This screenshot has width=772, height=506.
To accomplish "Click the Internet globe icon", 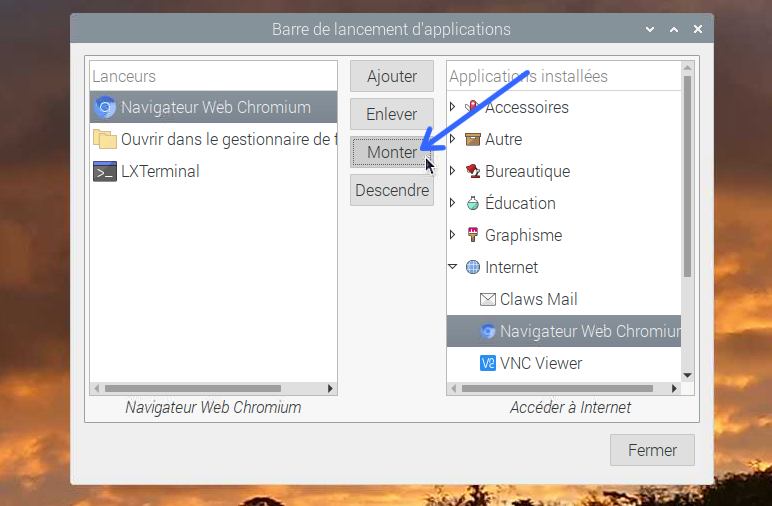I will pyautogui.click(x=473, y=267).
